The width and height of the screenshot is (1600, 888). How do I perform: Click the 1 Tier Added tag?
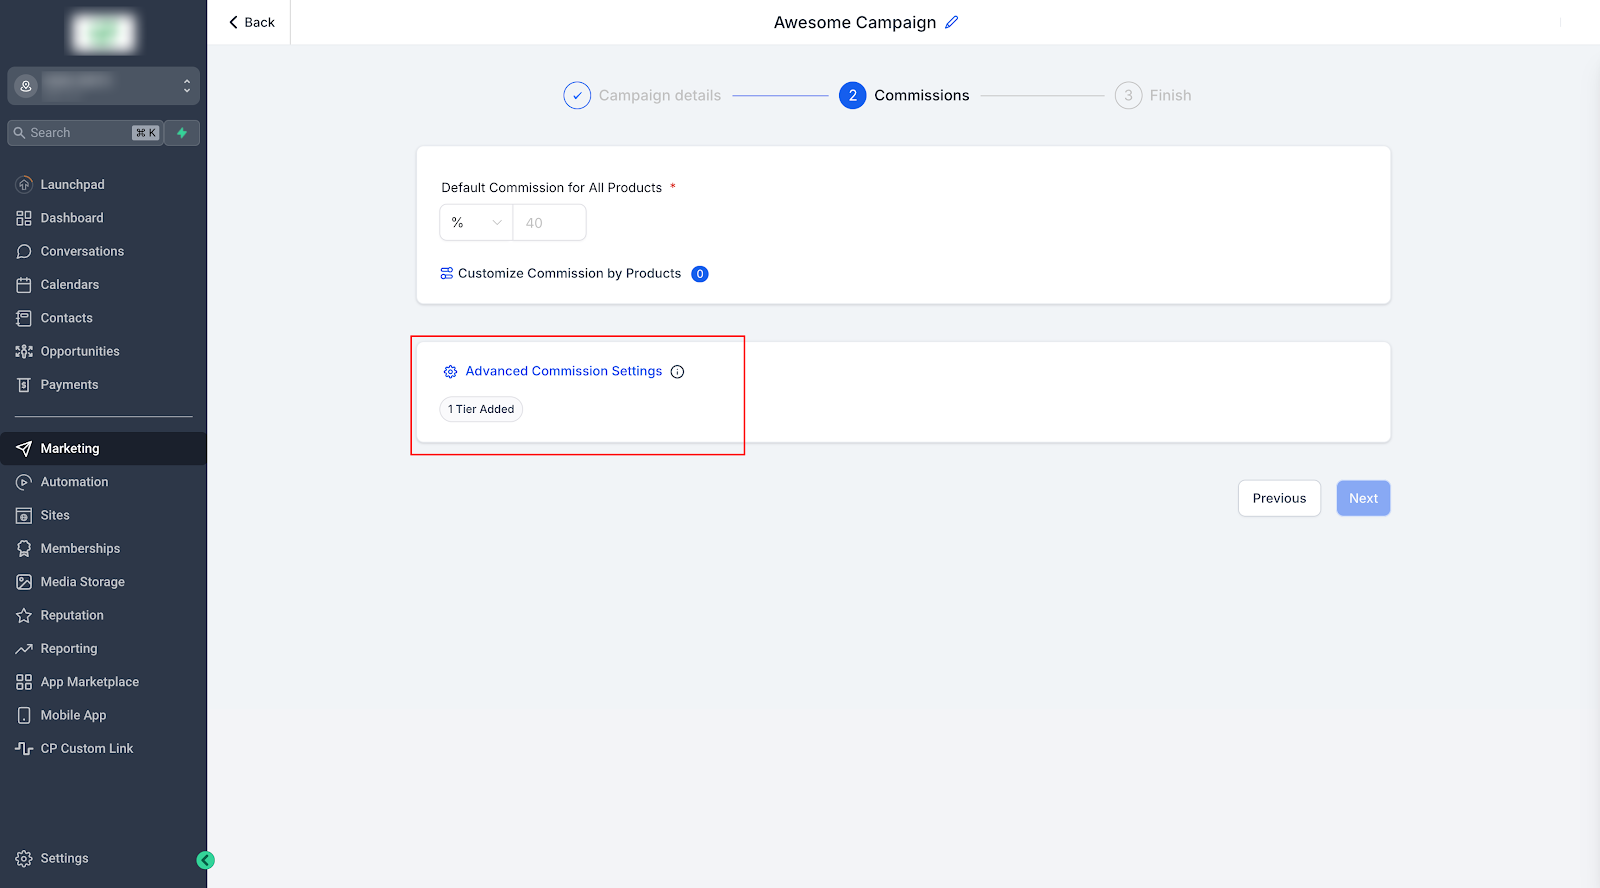481,409
